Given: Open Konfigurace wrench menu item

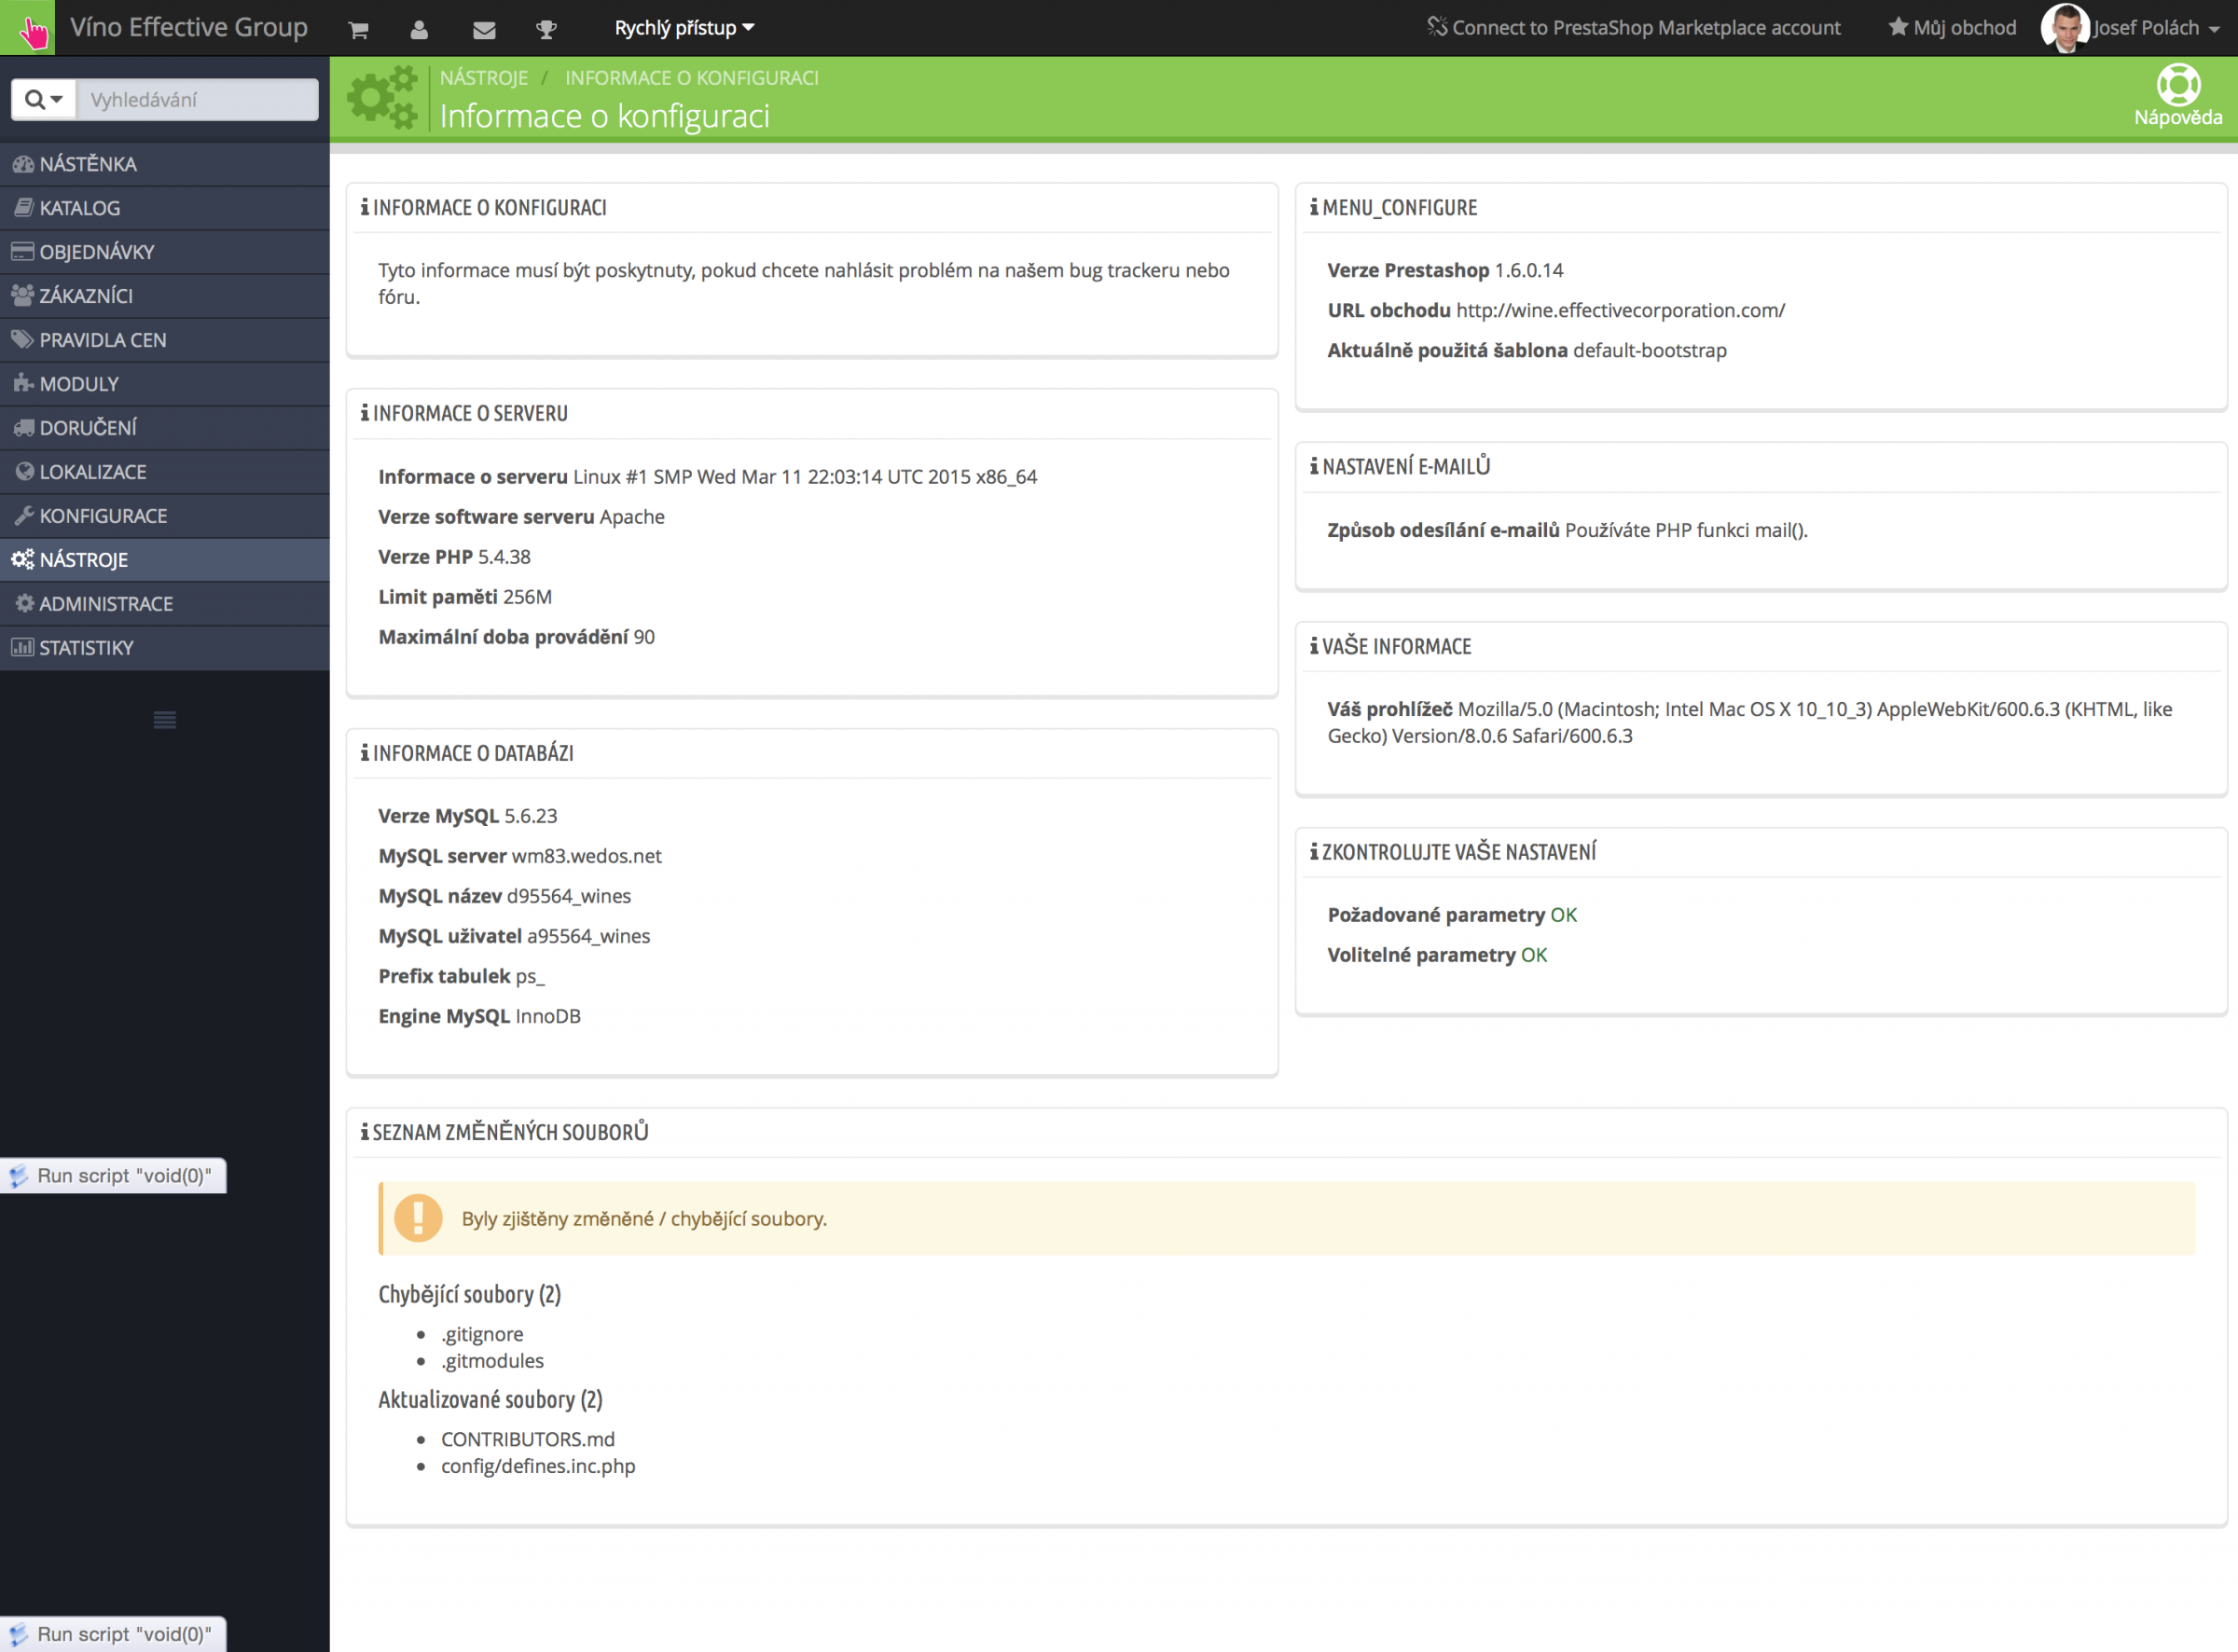Looking at the screenshot, I should pos(103,516).
